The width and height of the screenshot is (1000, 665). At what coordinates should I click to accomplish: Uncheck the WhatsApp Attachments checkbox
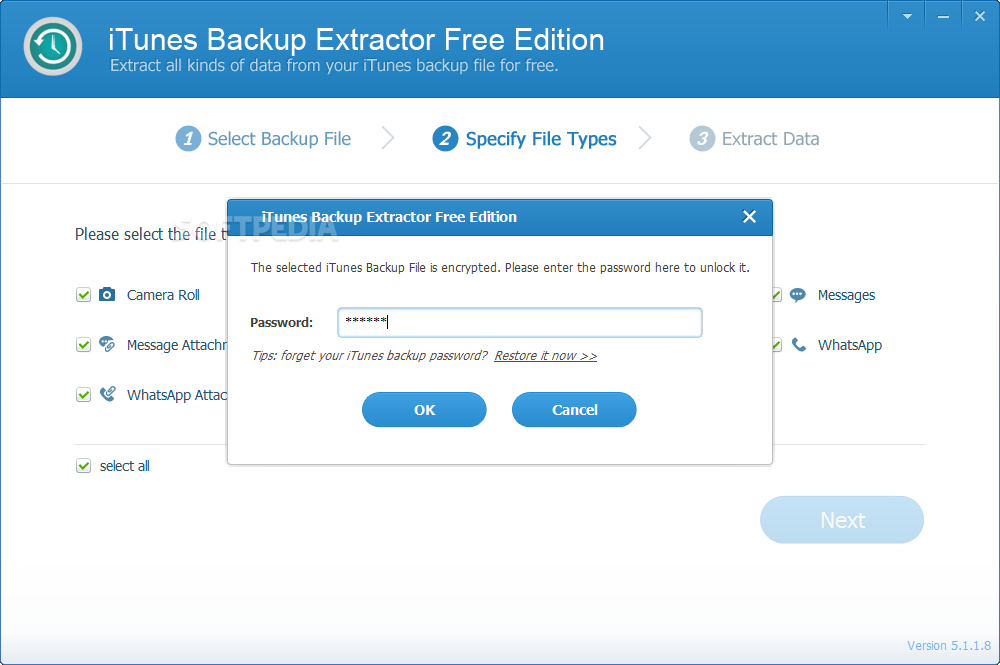[84, 395]
